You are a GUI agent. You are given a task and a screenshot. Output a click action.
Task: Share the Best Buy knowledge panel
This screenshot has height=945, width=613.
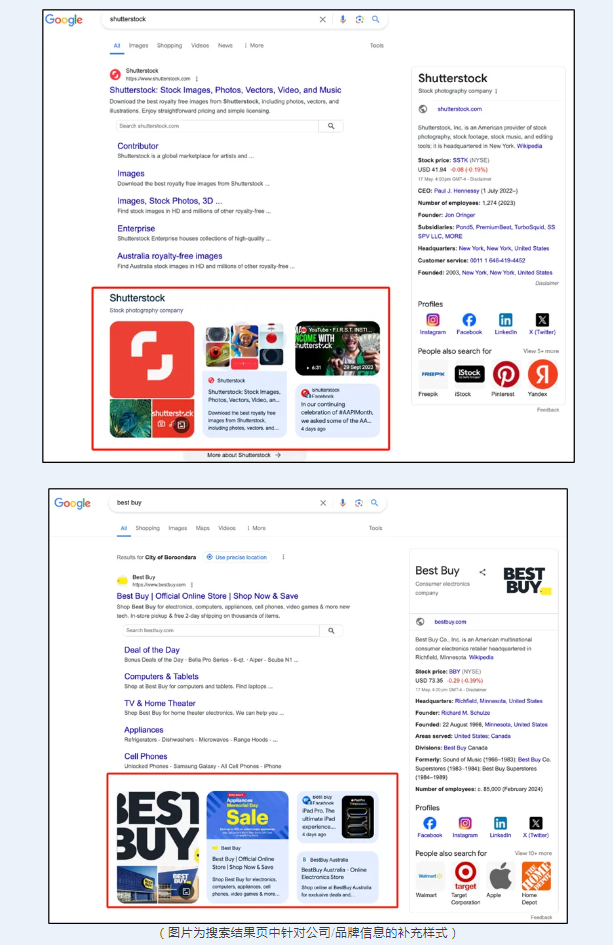[x=482, y=572]
